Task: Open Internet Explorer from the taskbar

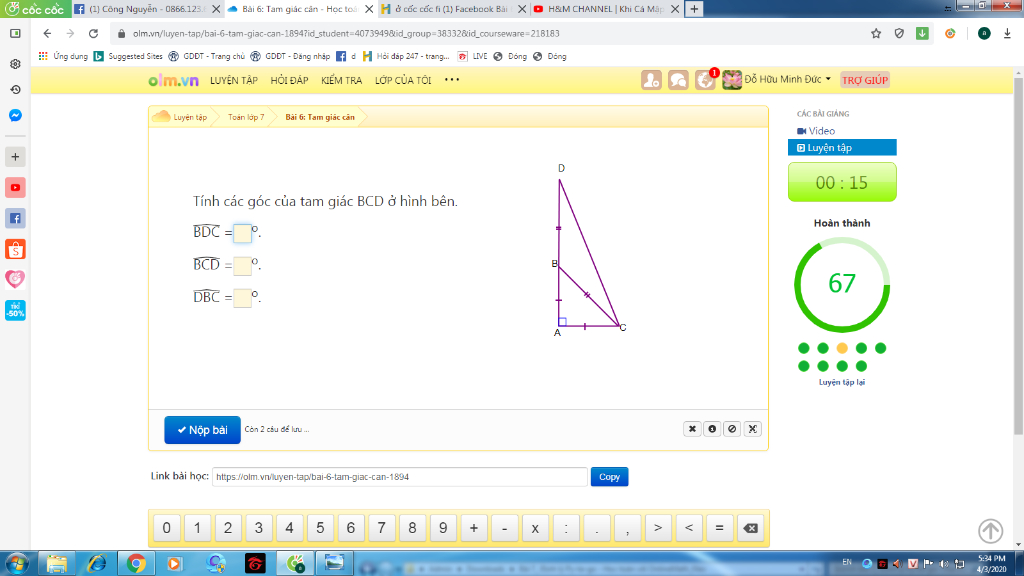Action: click(x=97, y=563)
